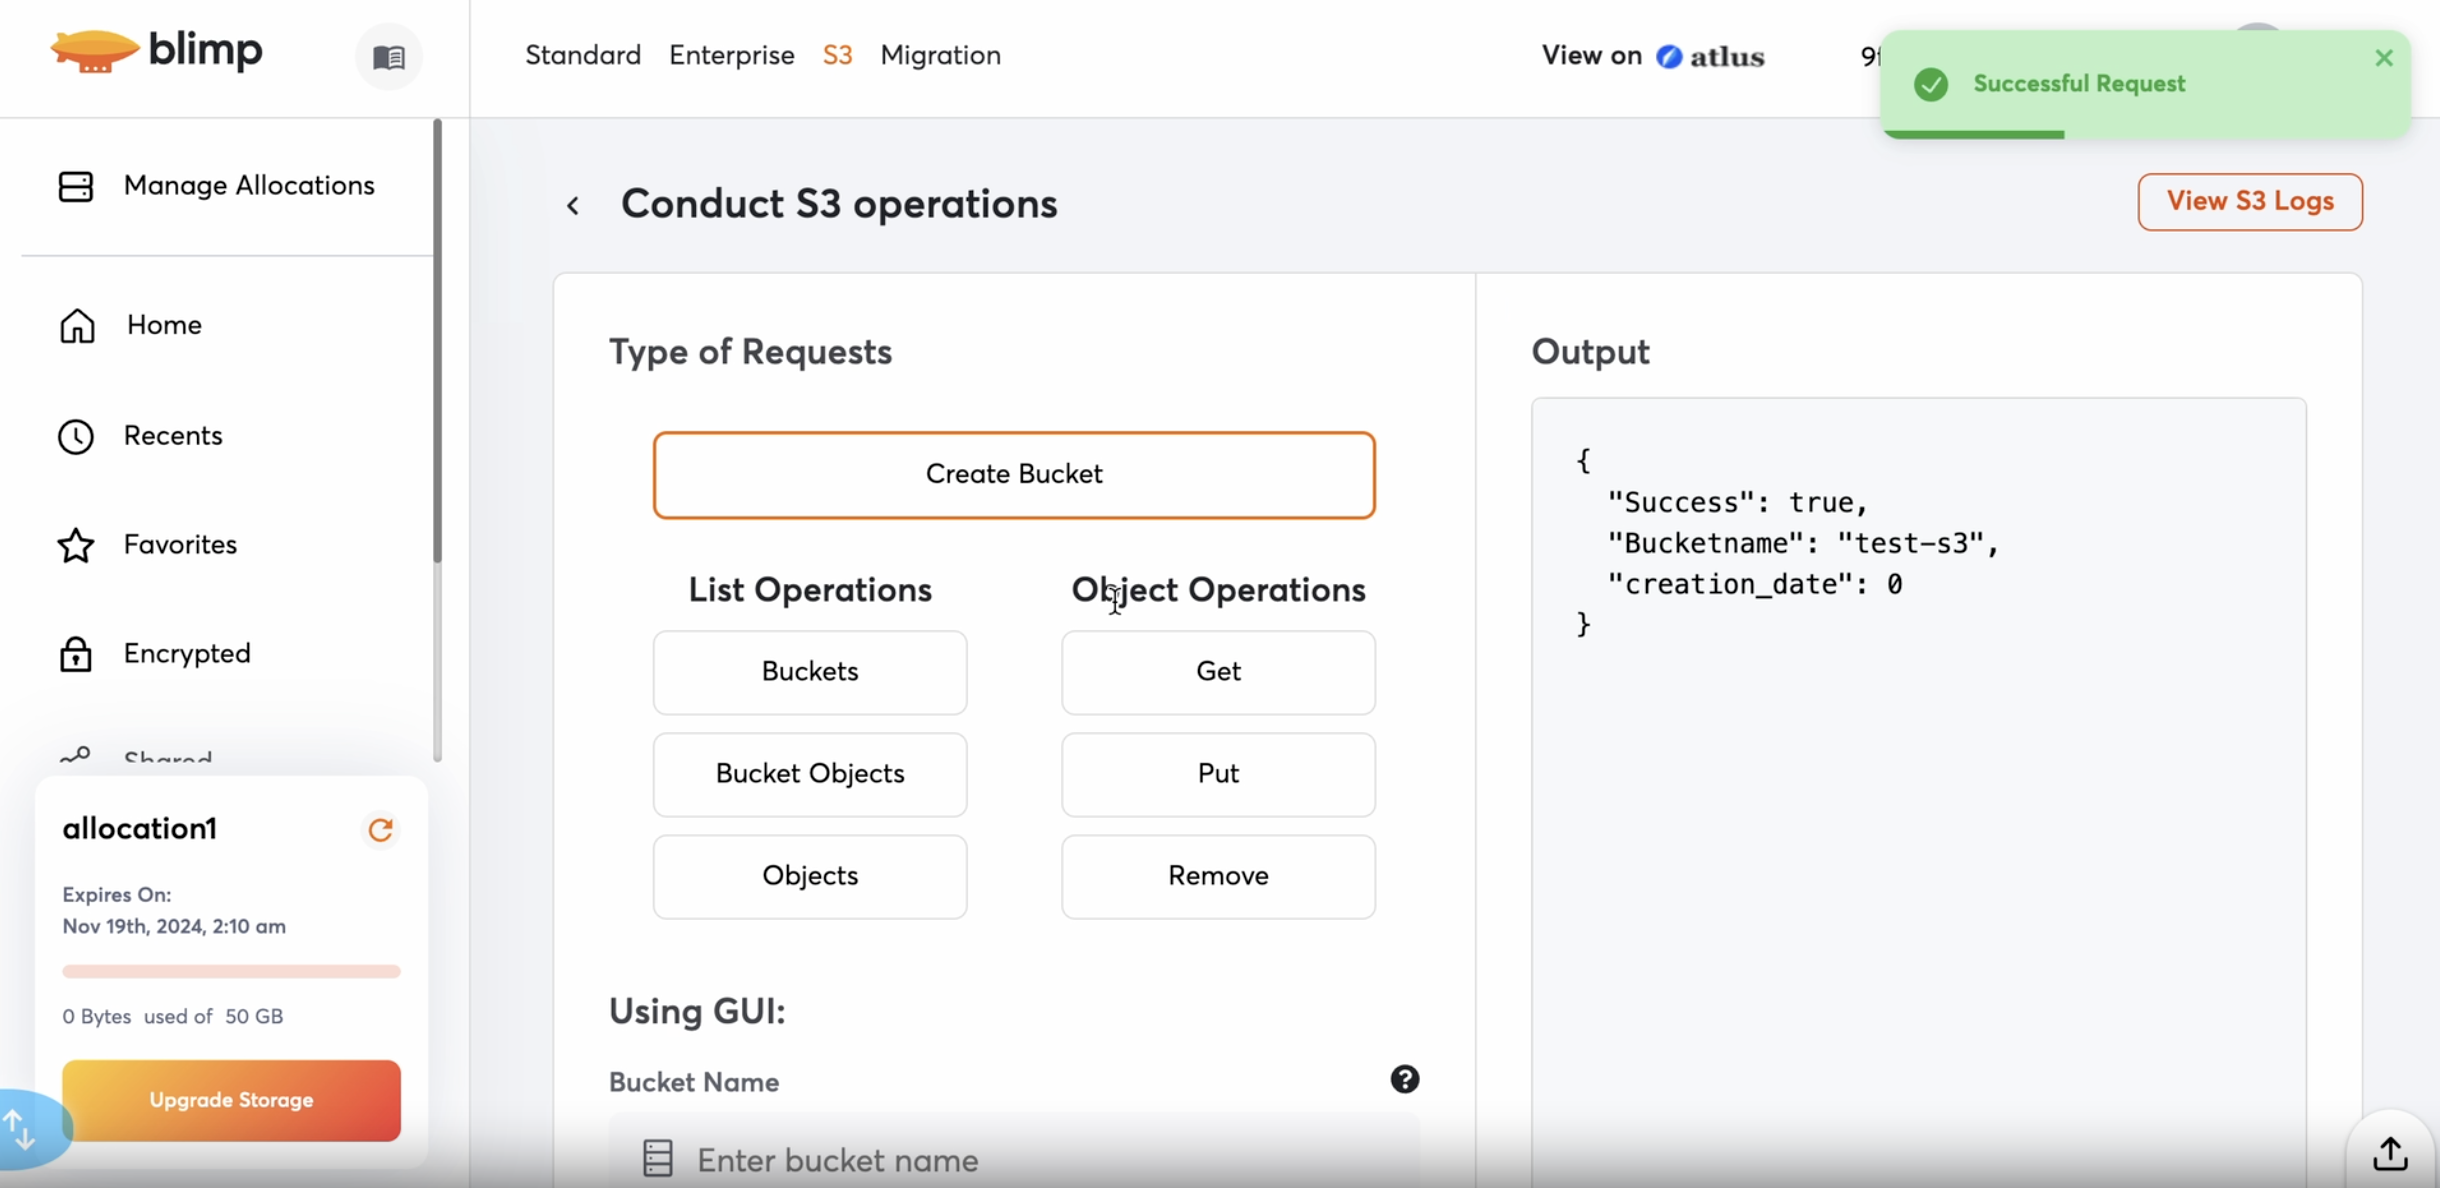Click the View S3 Logs button

point(2249,201)
